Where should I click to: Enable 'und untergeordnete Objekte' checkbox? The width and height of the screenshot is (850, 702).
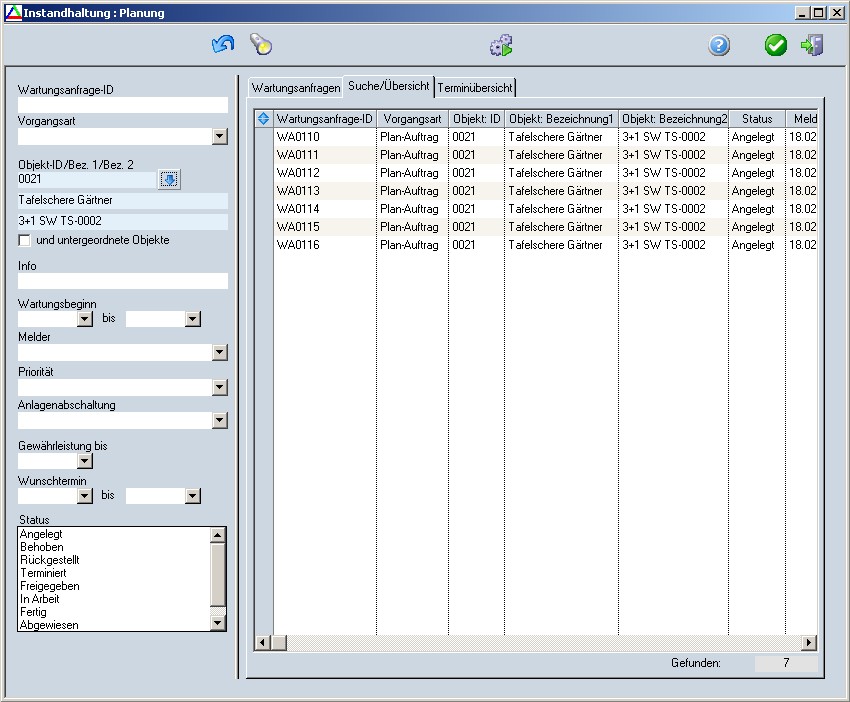click(x=25, y=241)
